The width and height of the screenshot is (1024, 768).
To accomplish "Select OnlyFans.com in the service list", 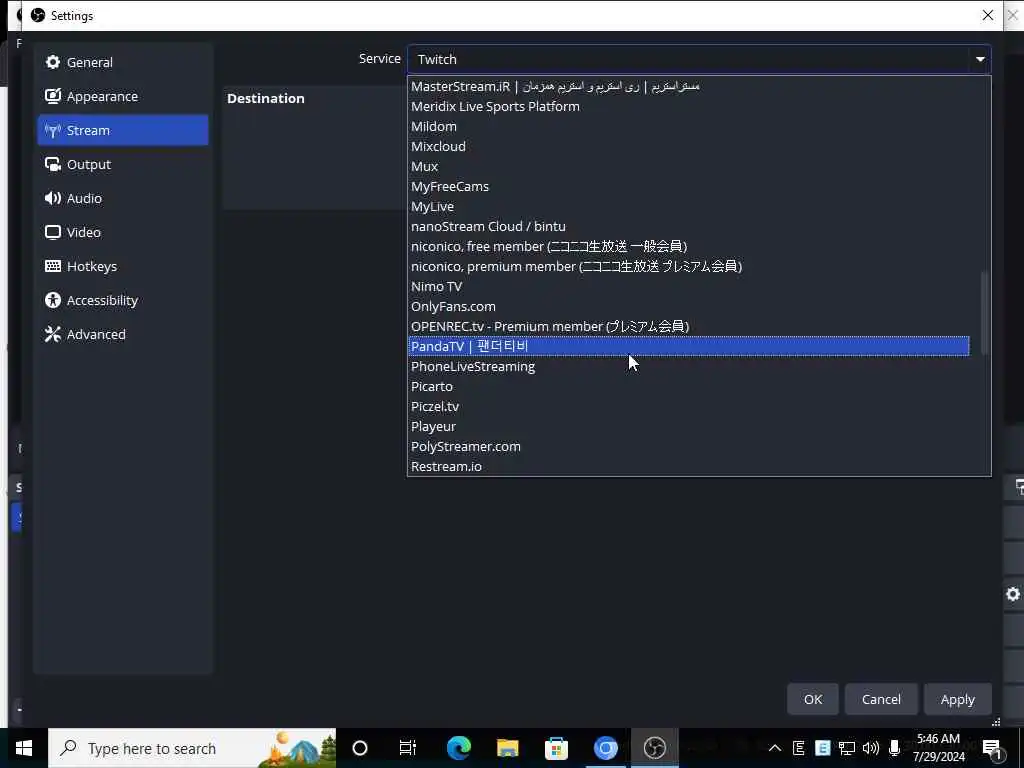I will (x=689, y=306).
